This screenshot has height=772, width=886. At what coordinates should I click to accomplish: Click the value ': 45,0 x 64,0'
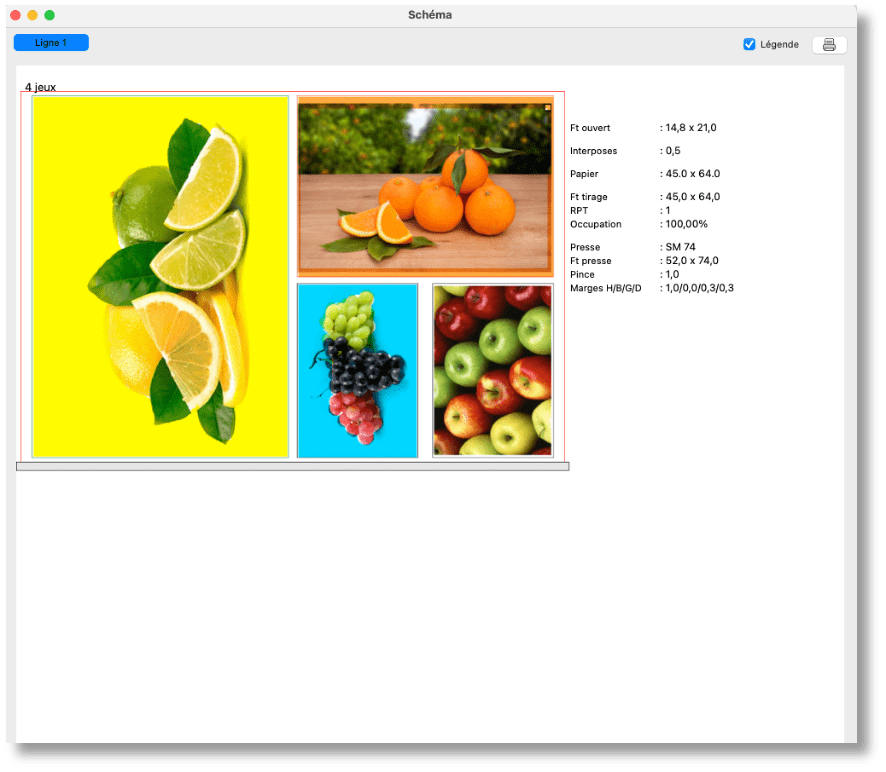pyautogui.click(x=689, y=197)
